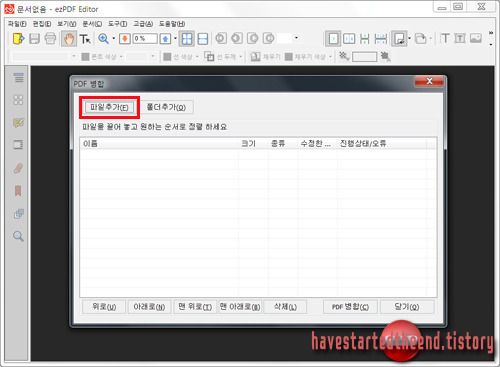Click orange down-arrow button beside zoom field
500x367 pixels.
tap(125, 39)
